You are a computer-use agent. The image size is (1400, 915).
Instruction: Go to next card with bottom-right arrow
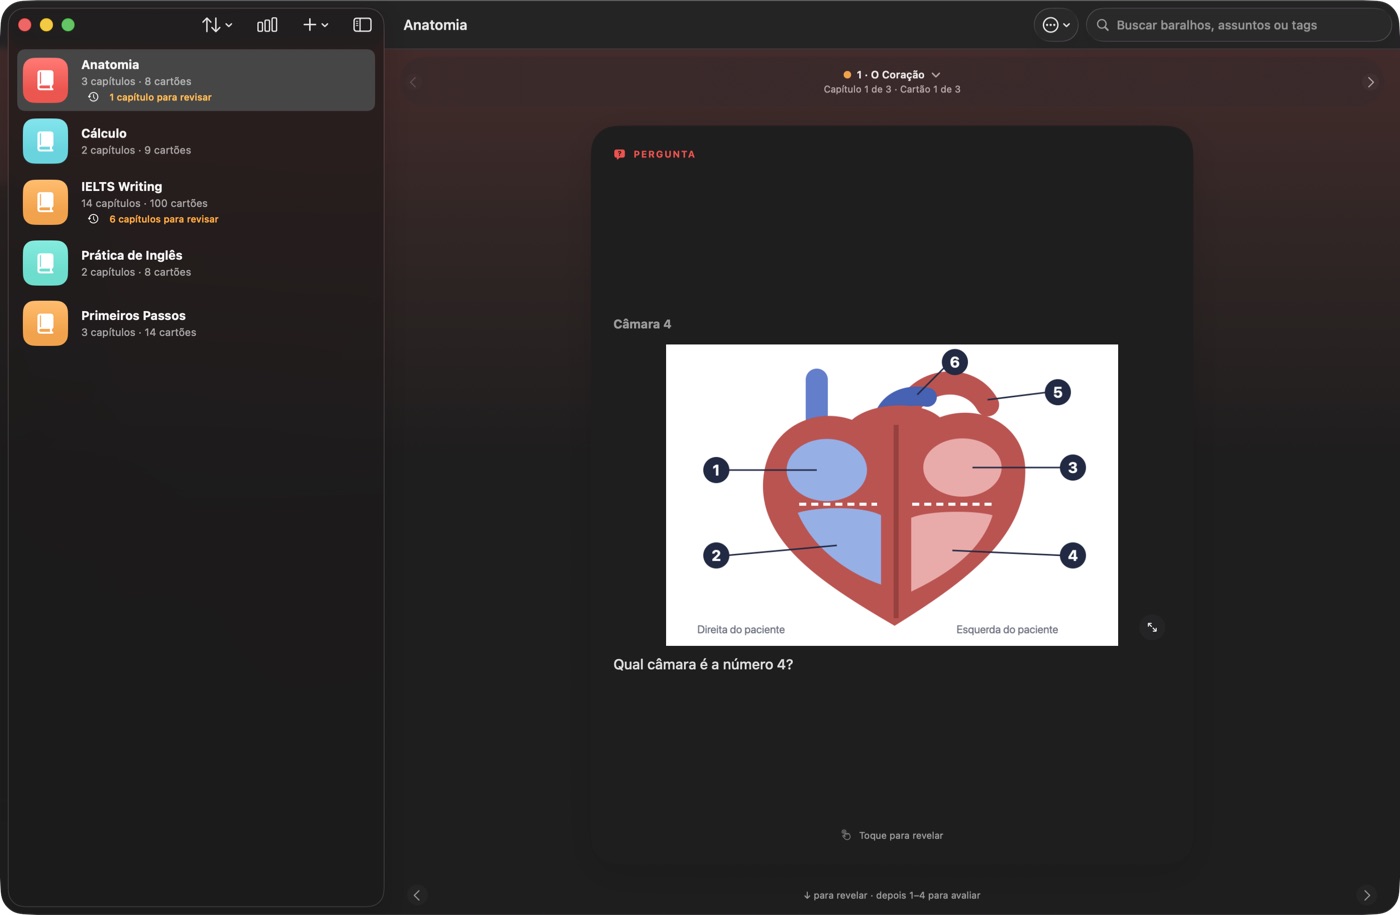pos(1367,895)
